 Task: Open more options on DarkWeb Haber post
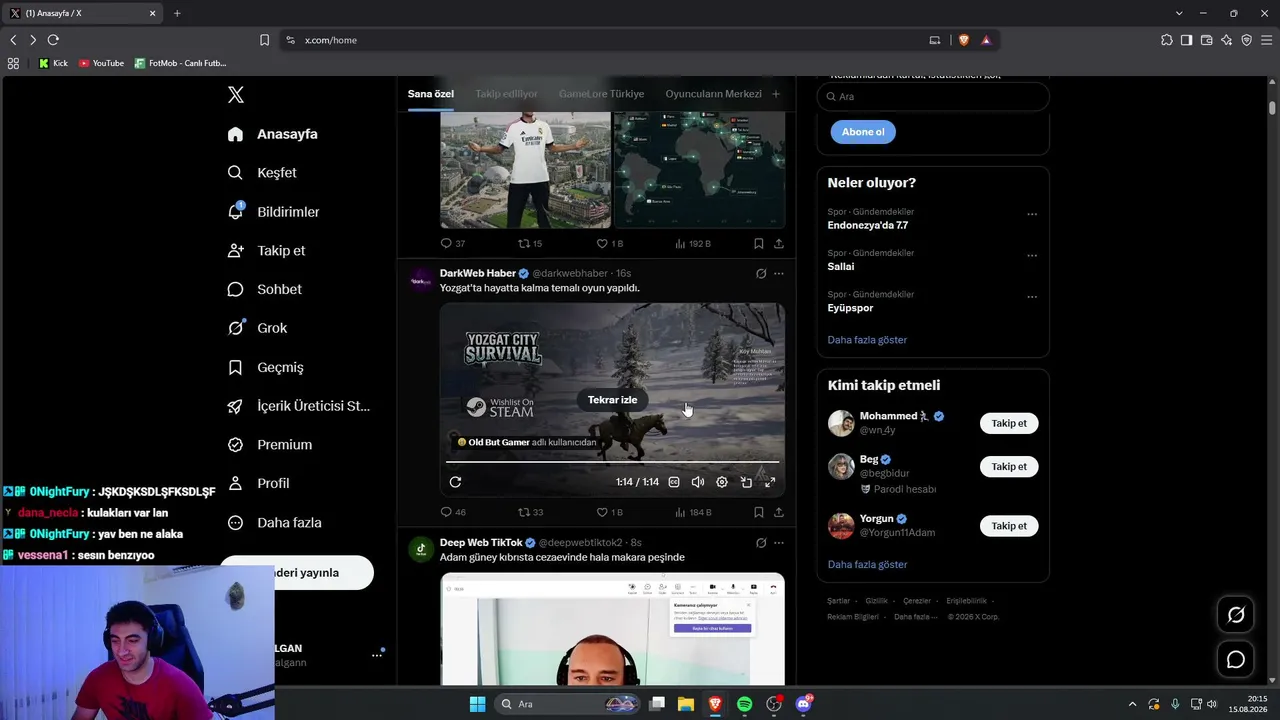tap(779, 273)
